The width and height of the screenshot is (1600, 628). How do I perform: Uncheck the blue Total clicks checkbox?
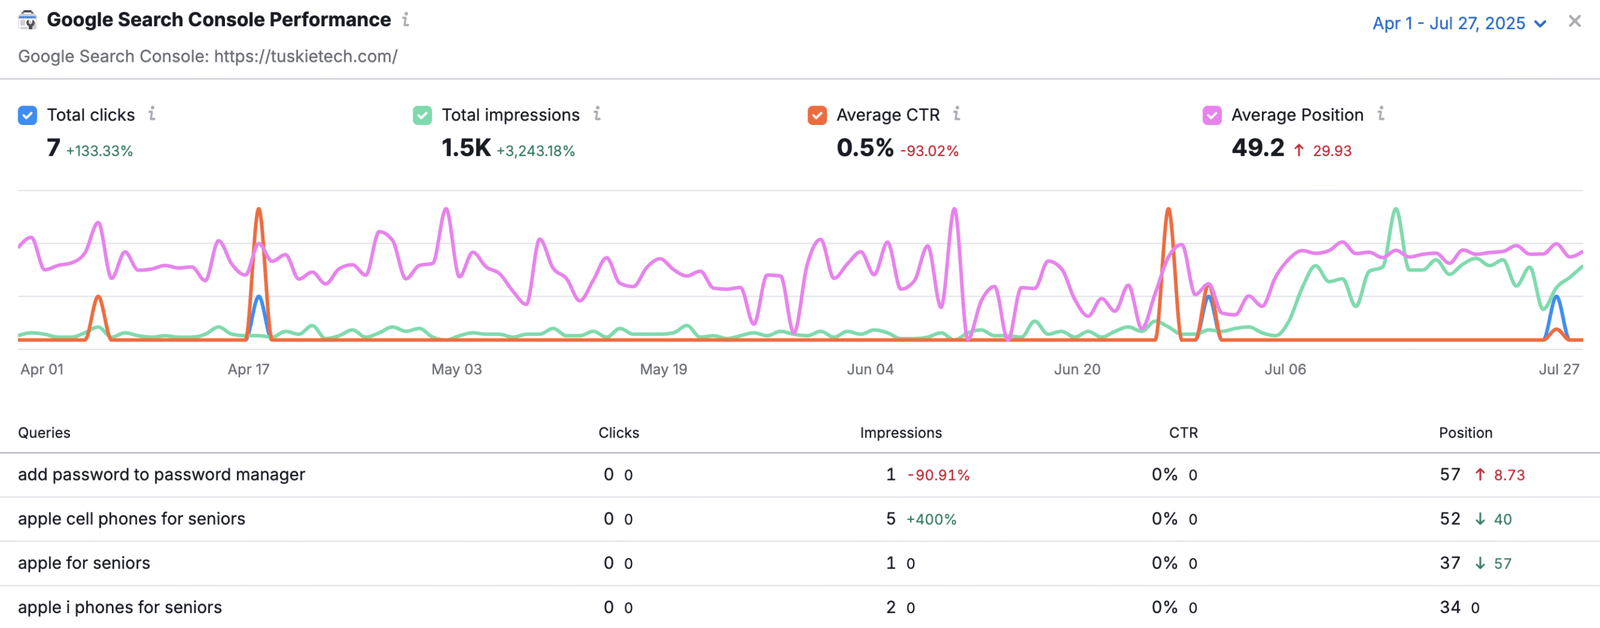point(28,115)
